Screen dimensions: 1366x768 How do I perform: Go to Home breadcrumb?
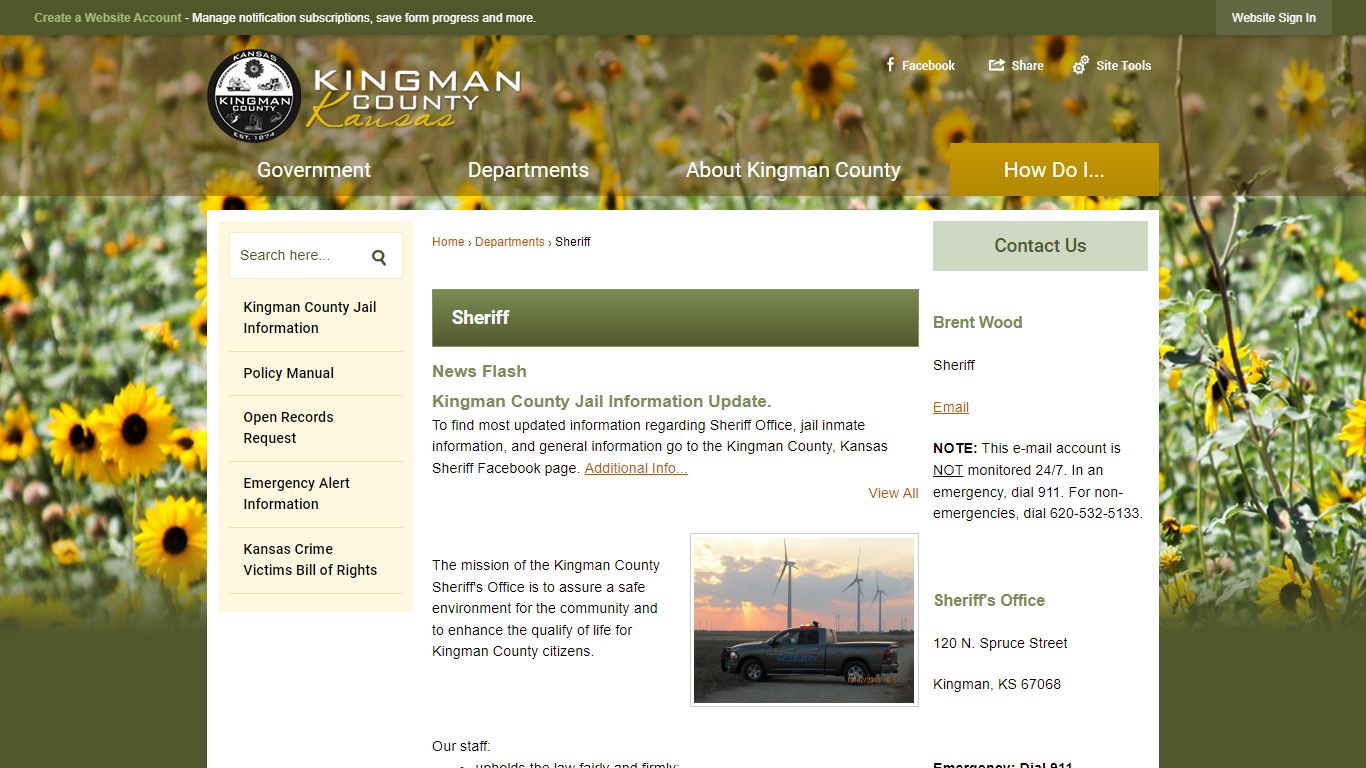click(448, 242)
